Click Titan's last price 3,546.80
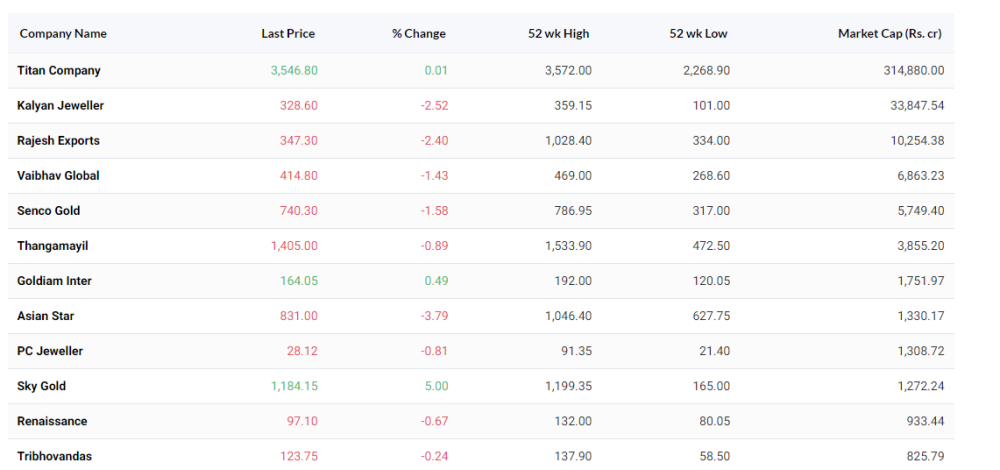 point(294,71)
